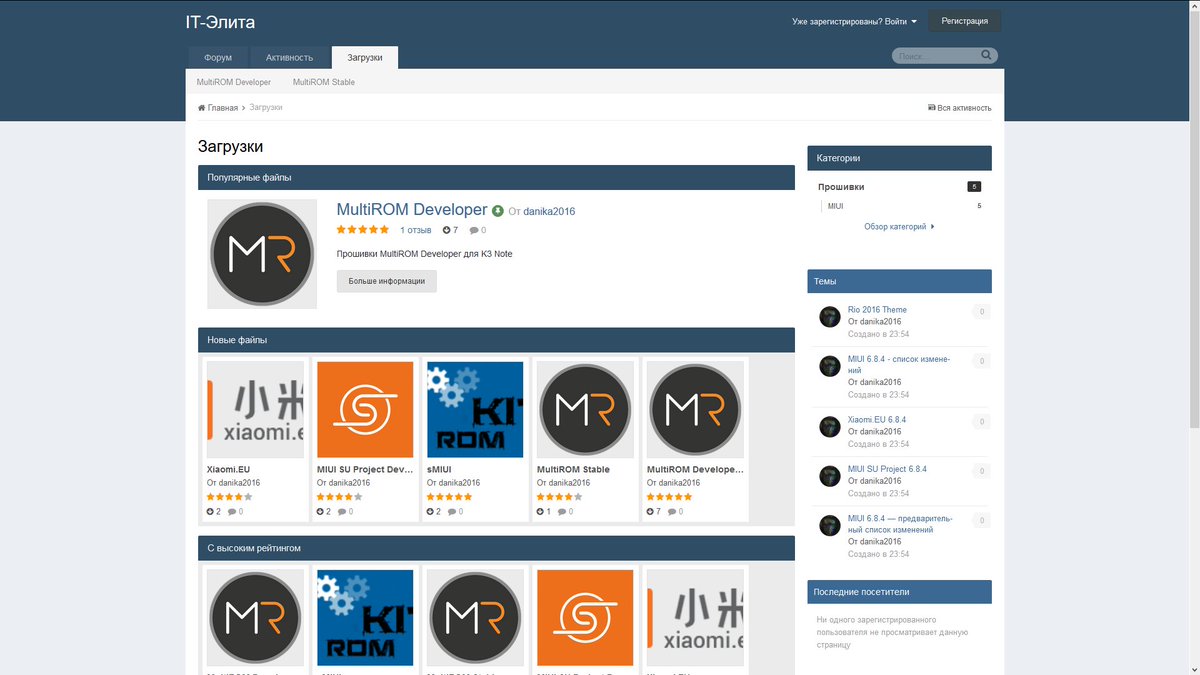Click the views eye counter for sMIUI file

429,511
